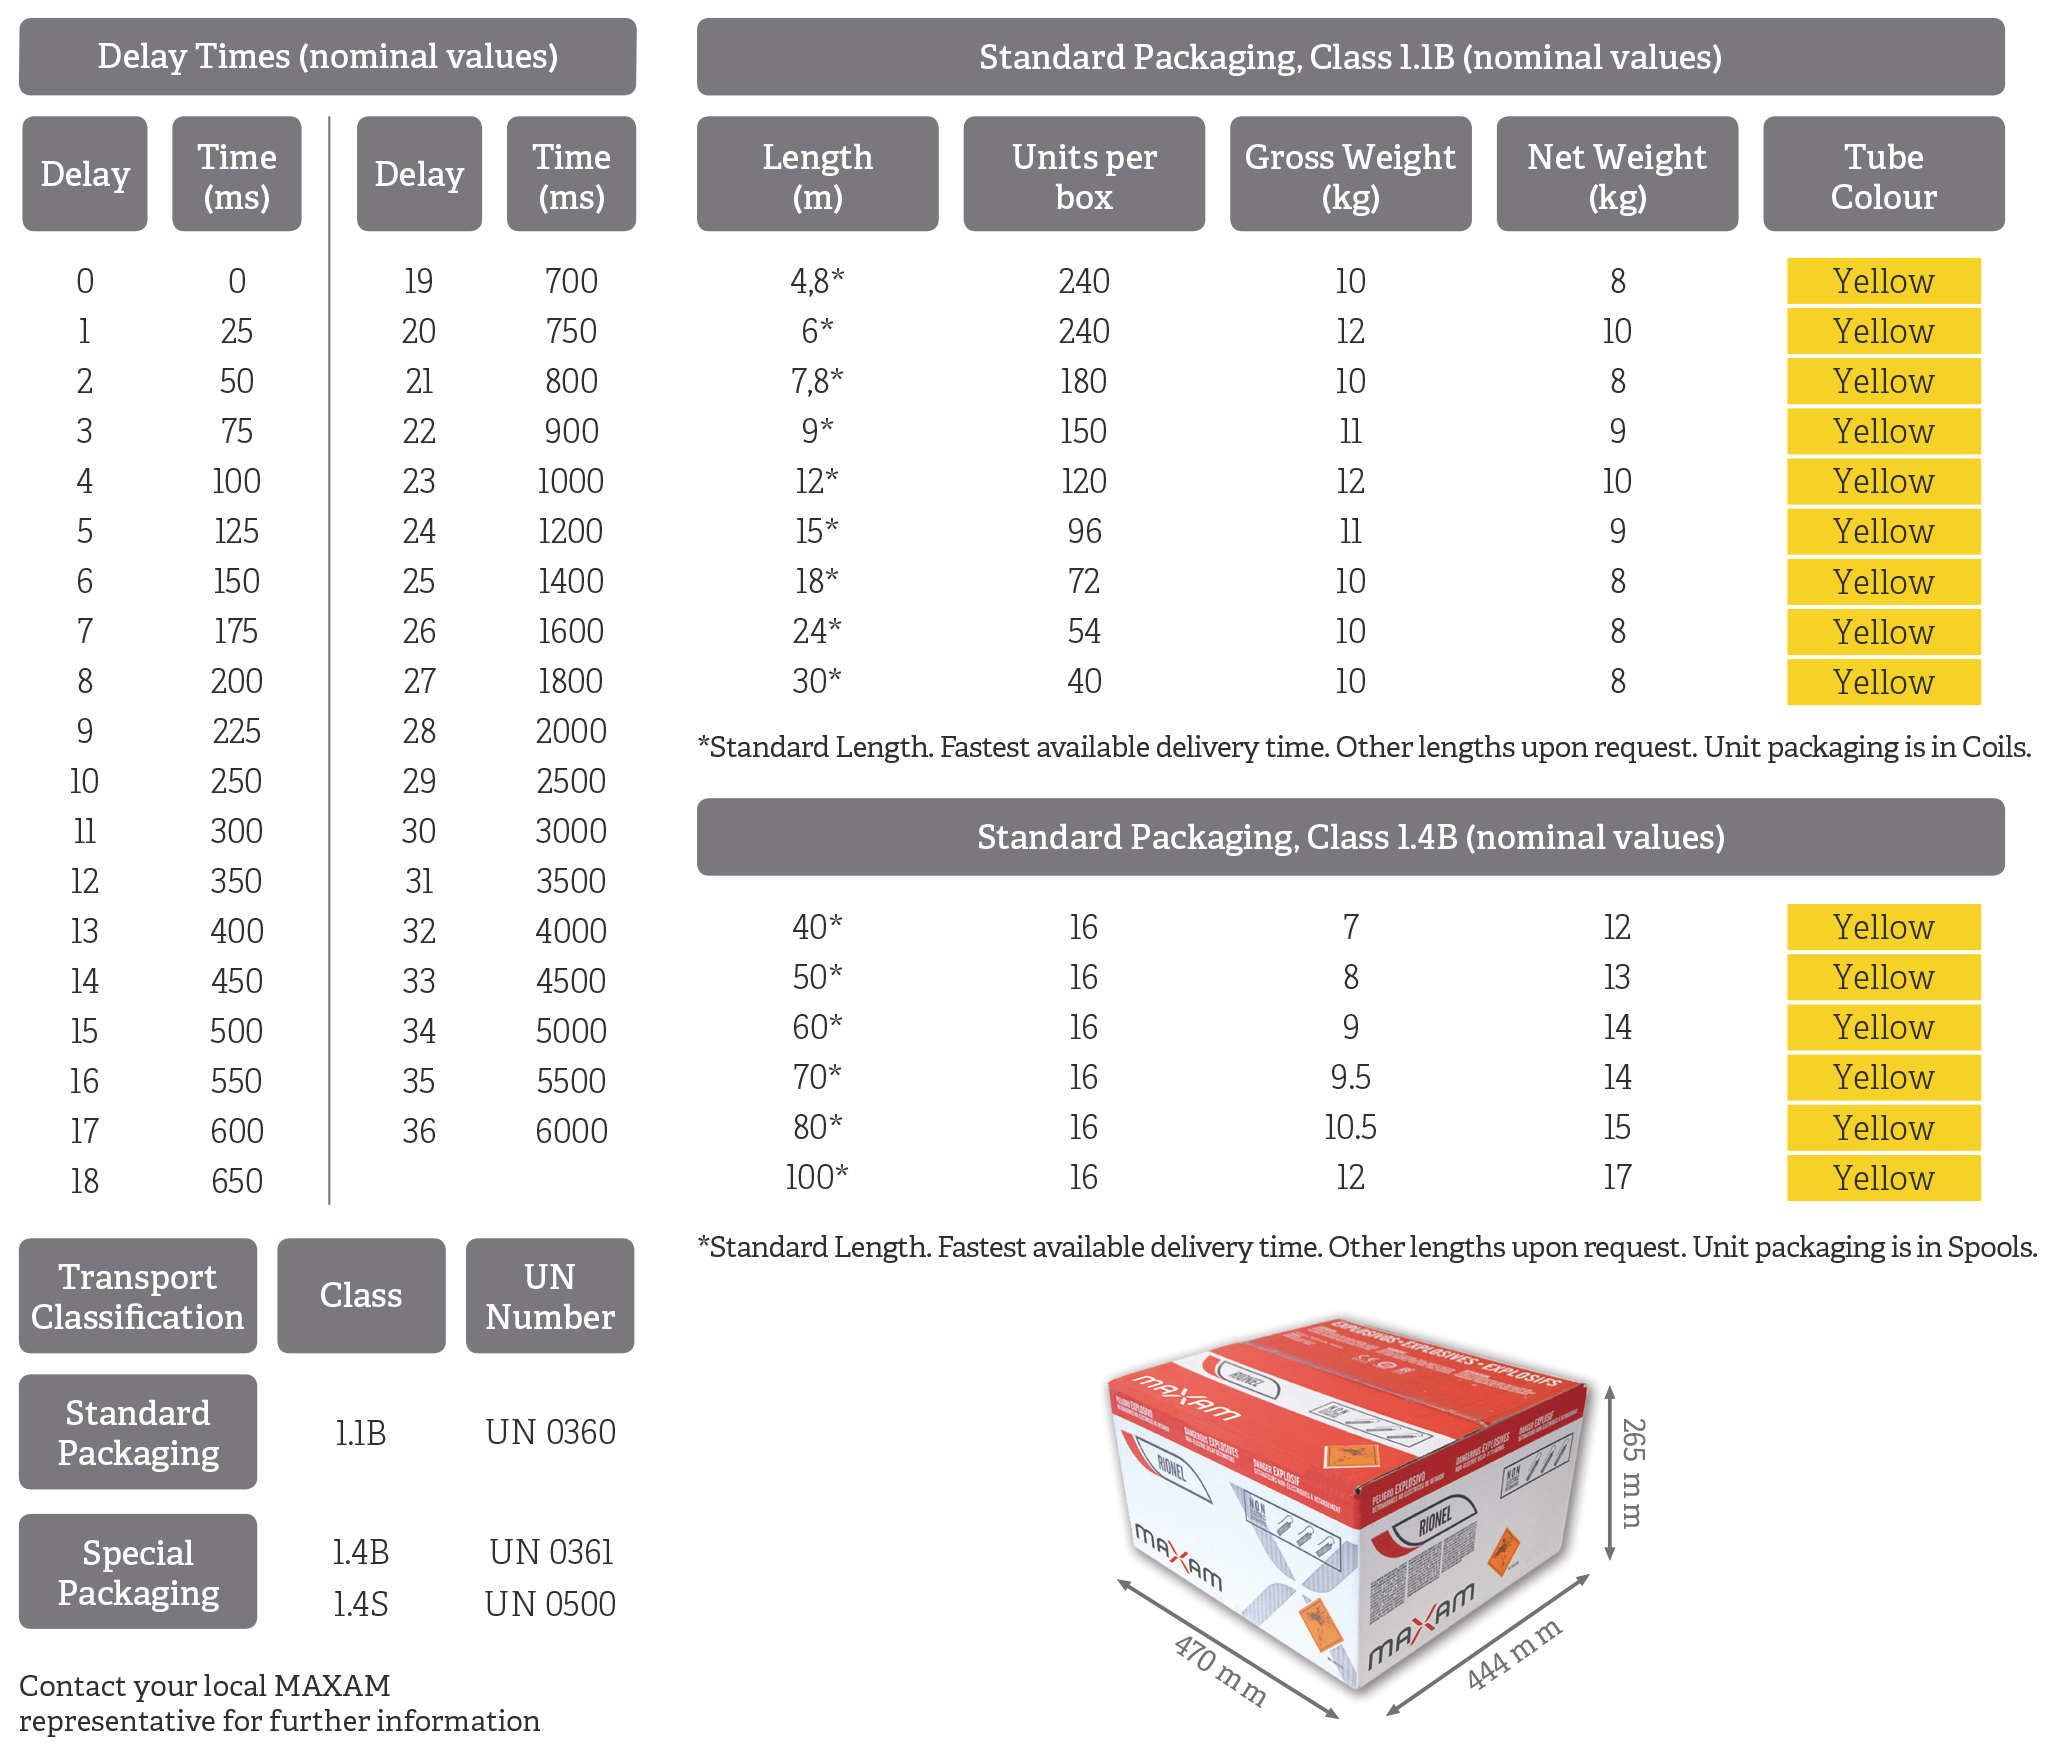The height and width of the screenshot is (1749, 2049).
Task: Click the Standard Packaging Class 1.4B header
Action: point(1350,837)
